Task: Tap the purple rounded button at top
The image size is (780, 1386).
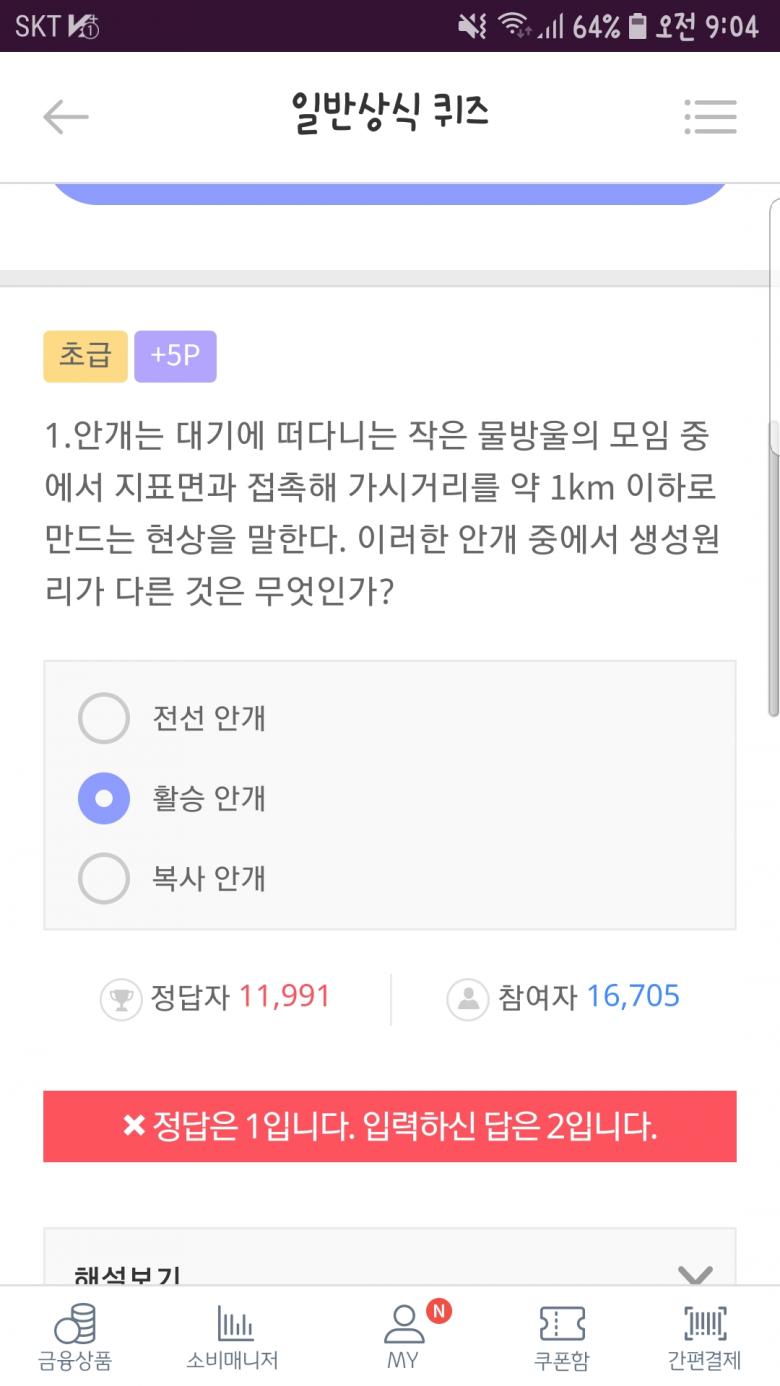Action: (389, 193)
